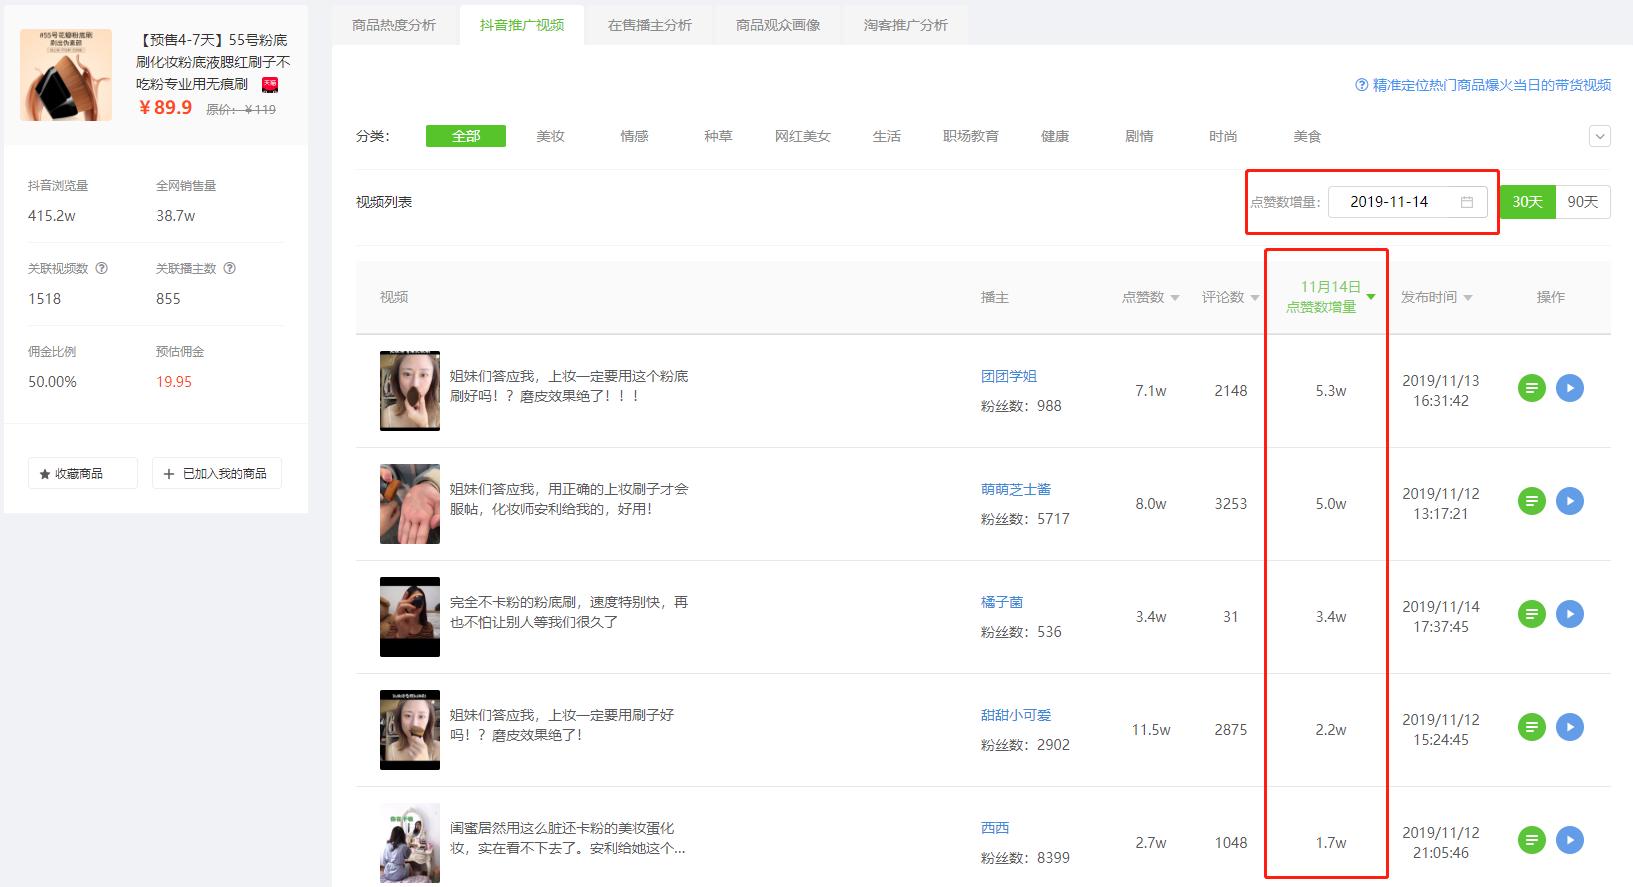Screen dimensions: 1633x887
Task: Click help icon beside 关联播主数
Action: tap(229, 268)
